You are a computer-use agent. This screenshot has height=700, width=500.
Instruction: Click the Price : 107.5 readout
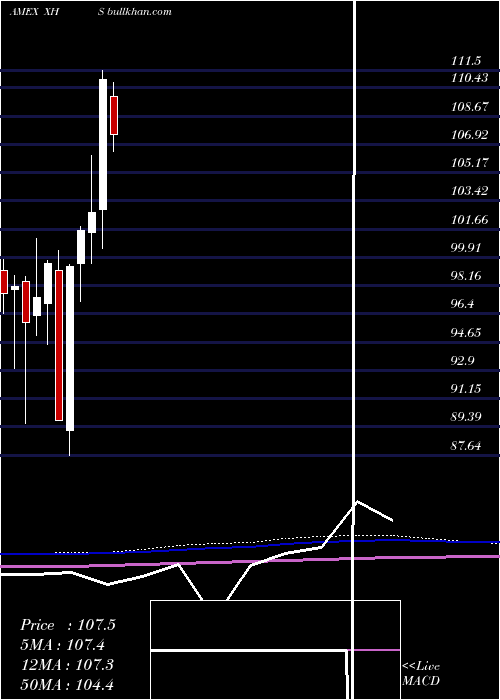[x=68, y=625]
